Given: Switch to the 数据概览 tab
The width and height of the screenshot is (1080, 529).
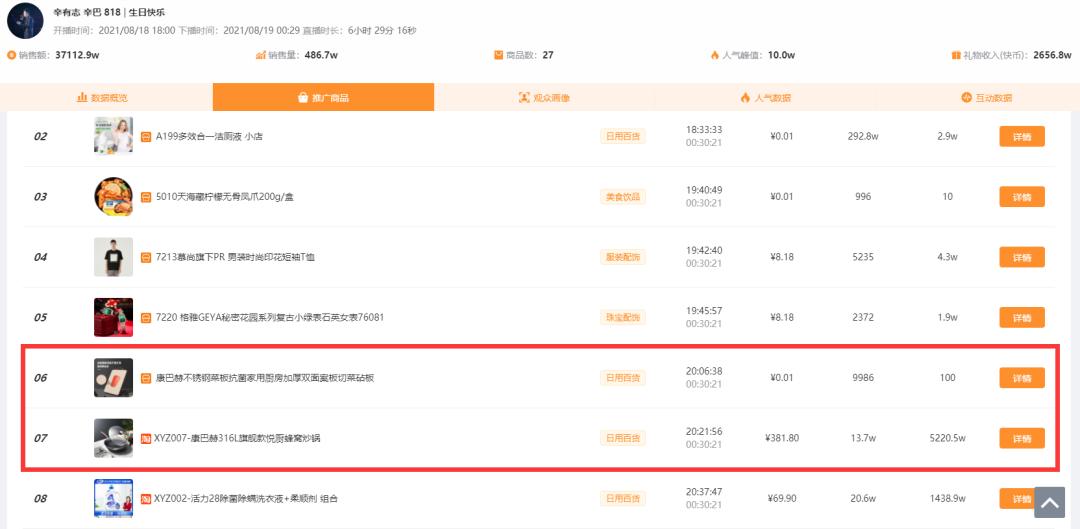Looking at the screenshot, I should click(102, 98).
